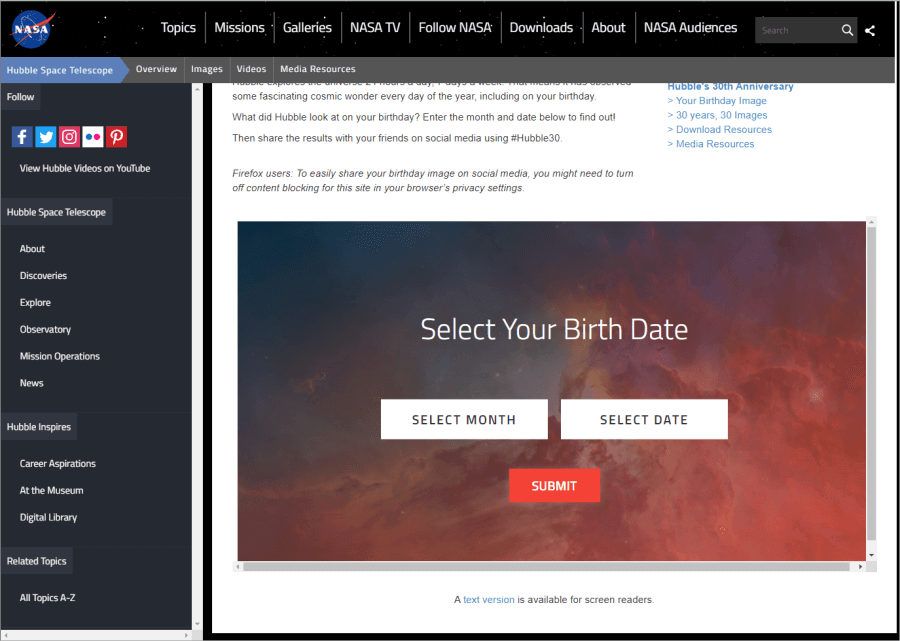
Task: Open the Instagram icon in Follow section
Action: 69,137
